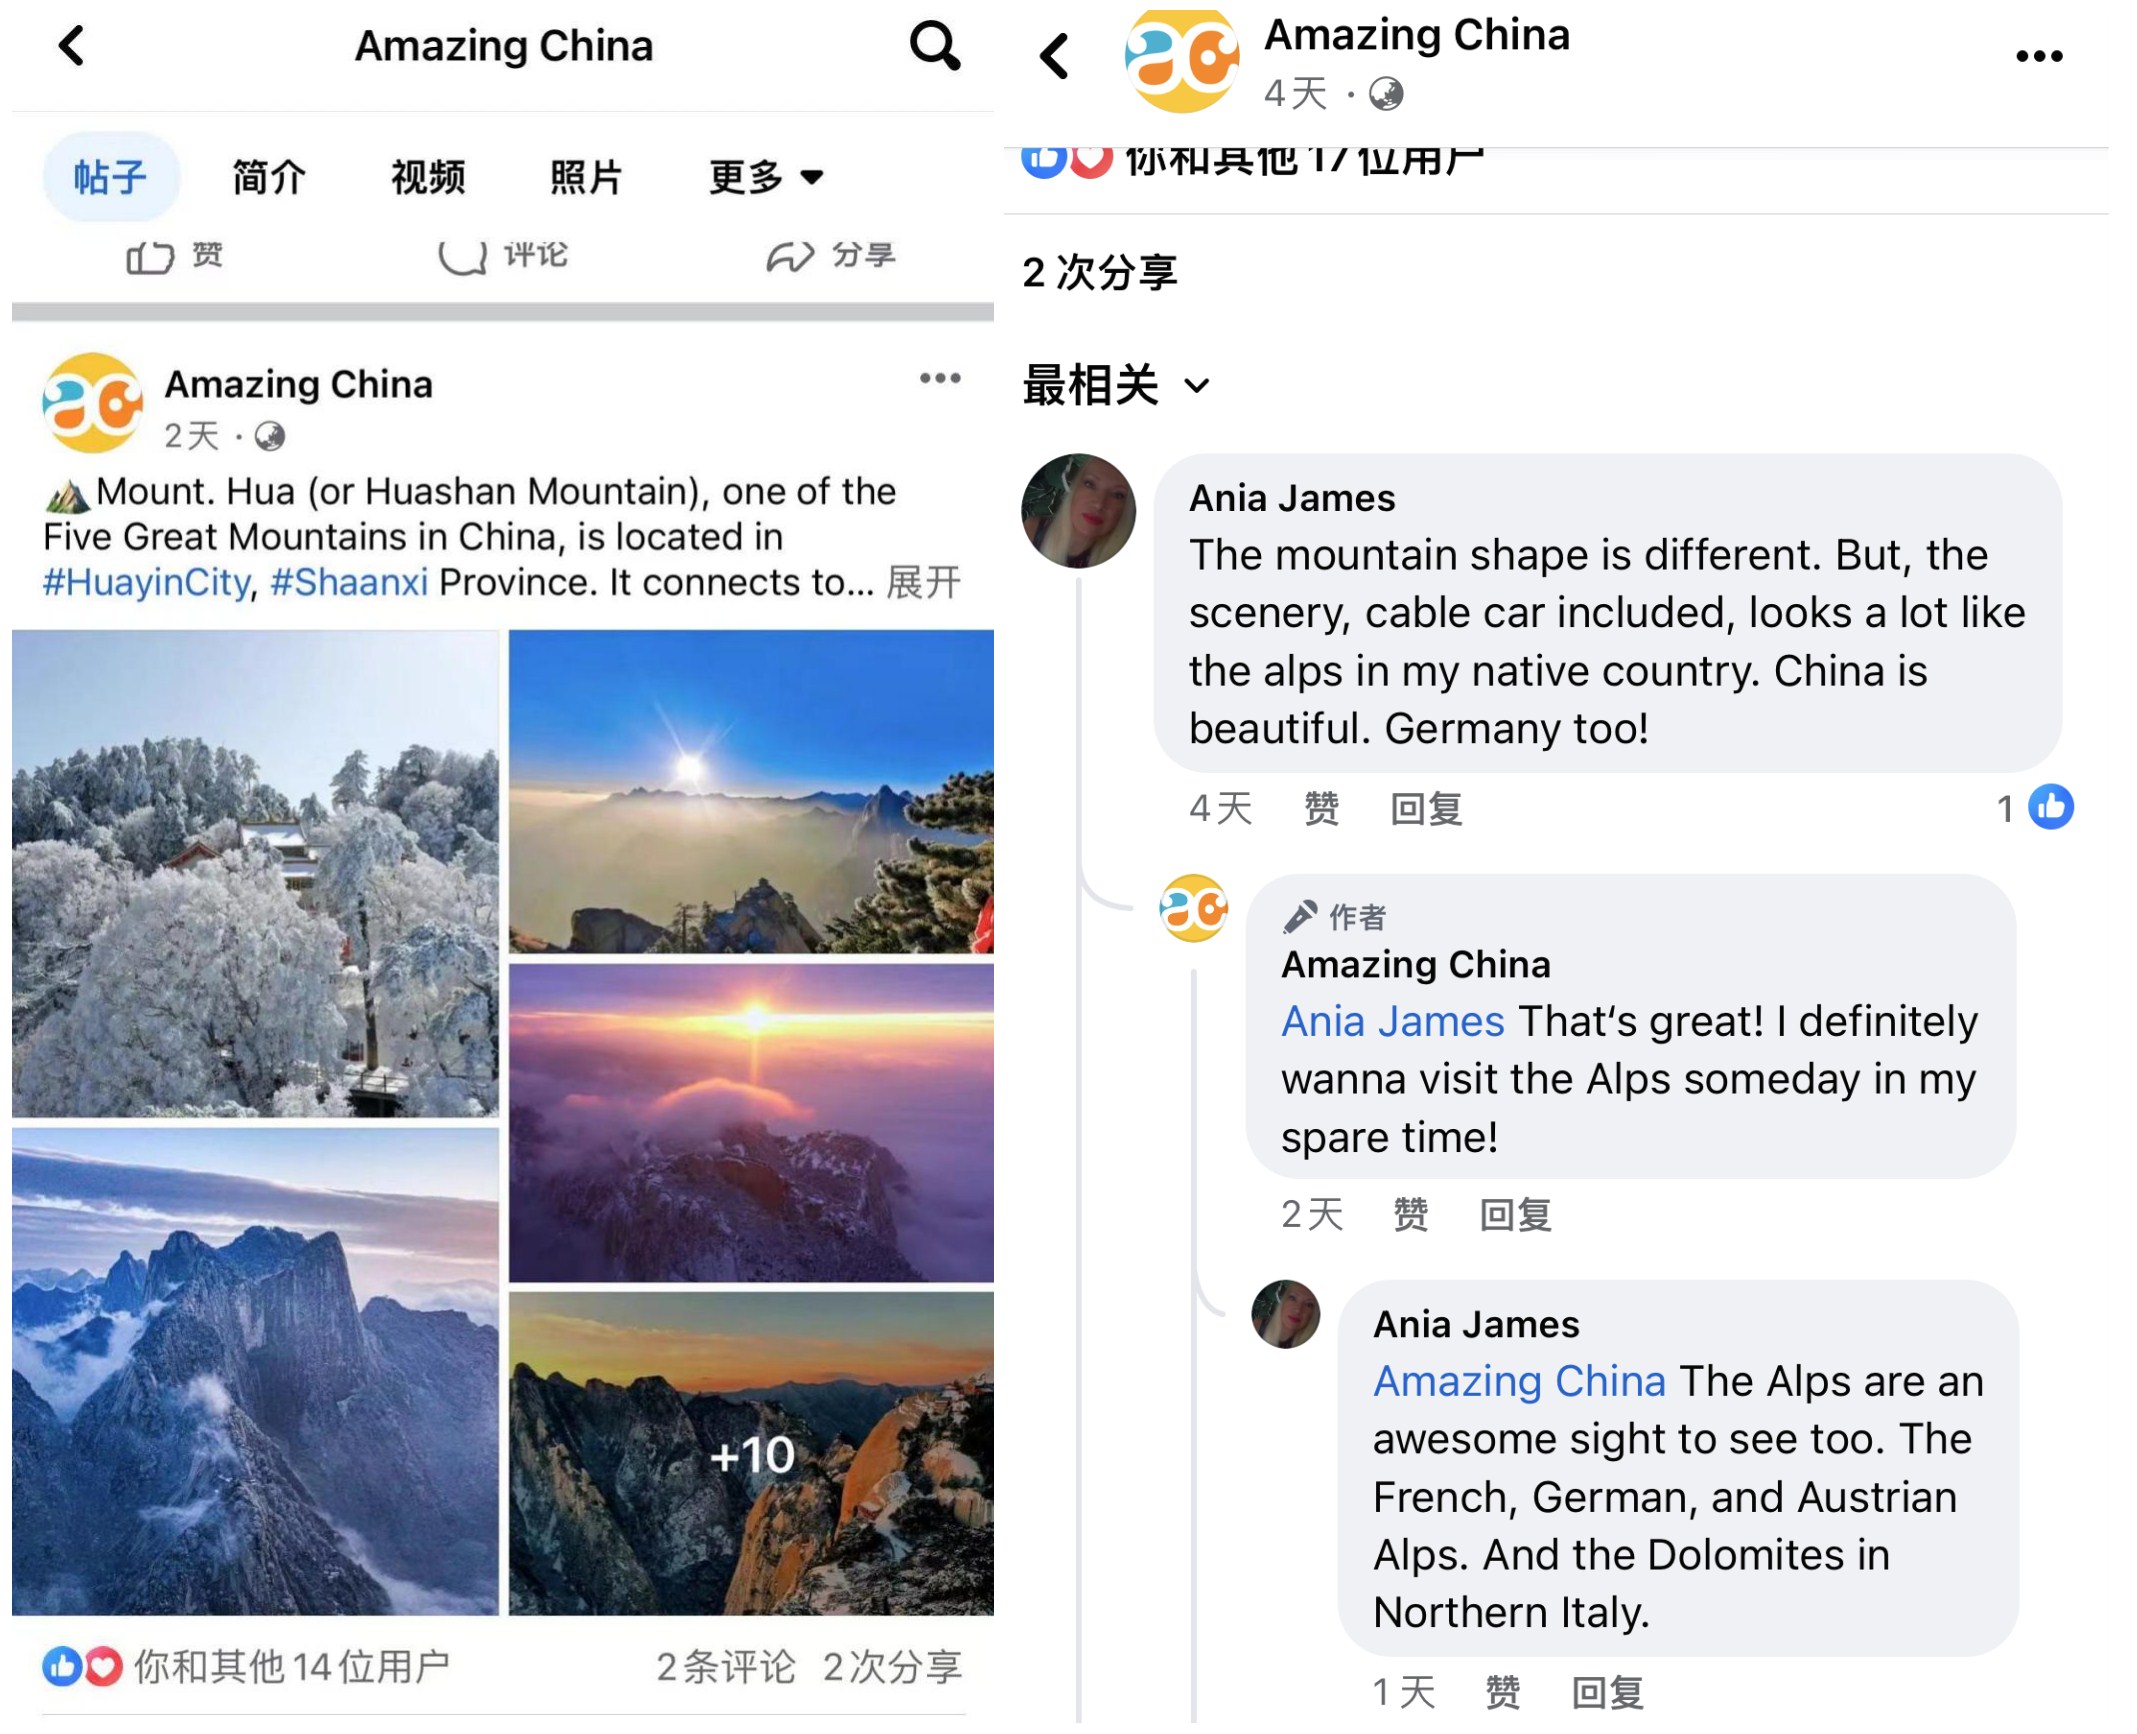The width and height of the screenshot is (2137, 1734).
Task: Switch to the 照片 (Photos) tab
Action: point(585,176)
